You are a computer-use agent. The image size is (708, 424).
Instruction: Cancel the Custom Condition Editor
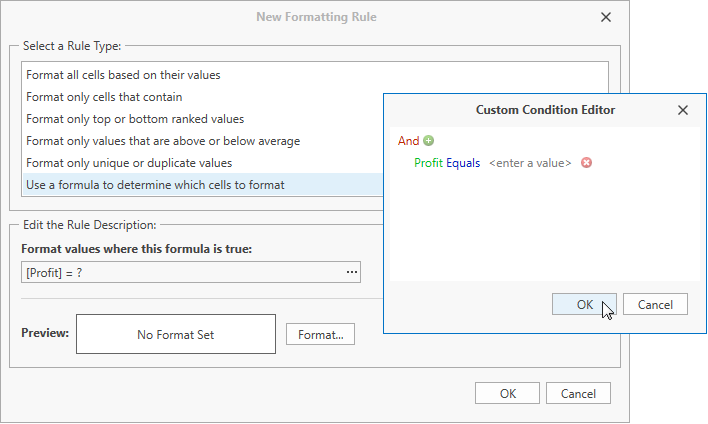coord(655,304)
